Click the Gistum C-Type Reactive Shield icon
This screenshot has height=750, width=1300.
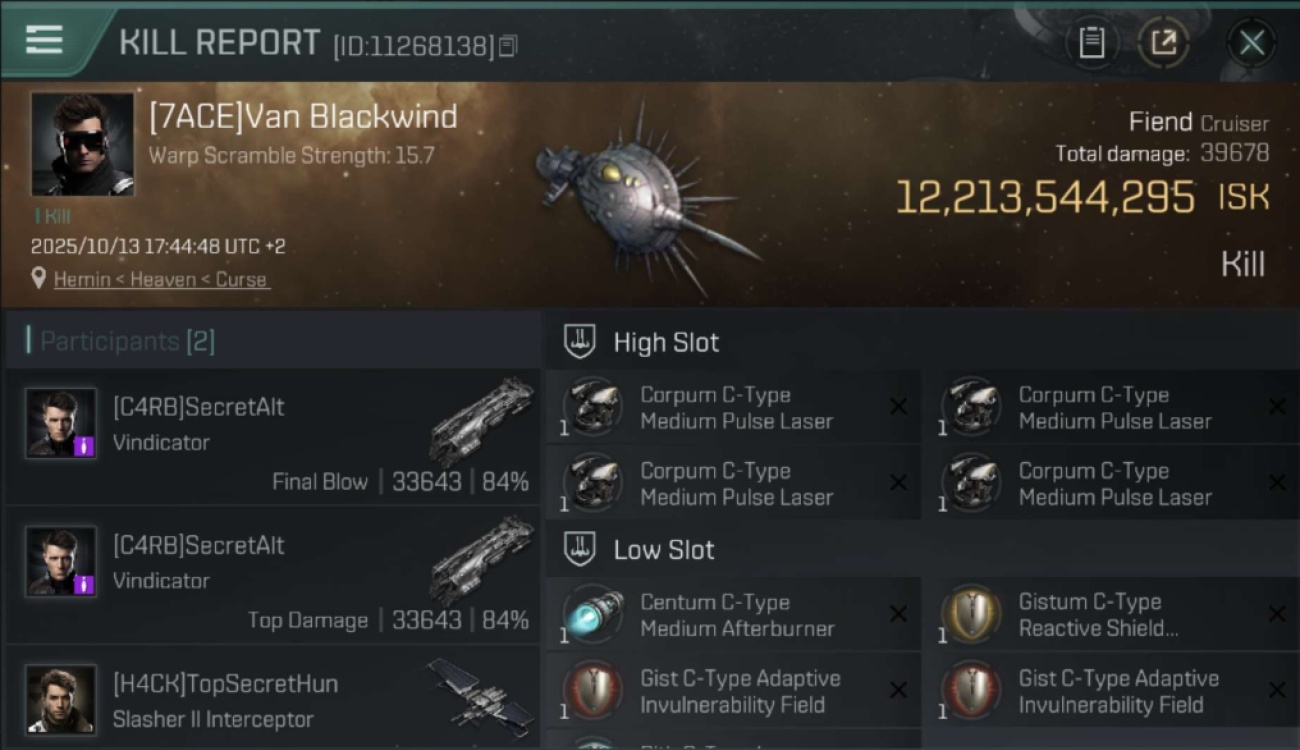pyautogui.click(x=971, y=615)
